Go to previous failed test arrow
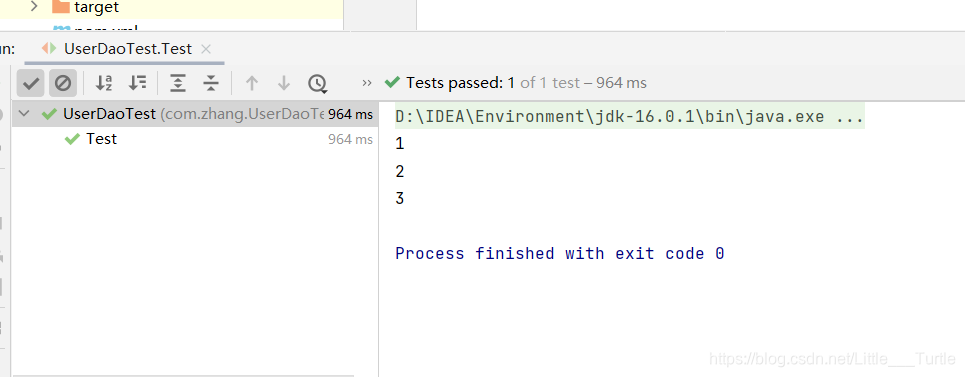Viewport: 965px width, 377px height. tap(252, 83)
